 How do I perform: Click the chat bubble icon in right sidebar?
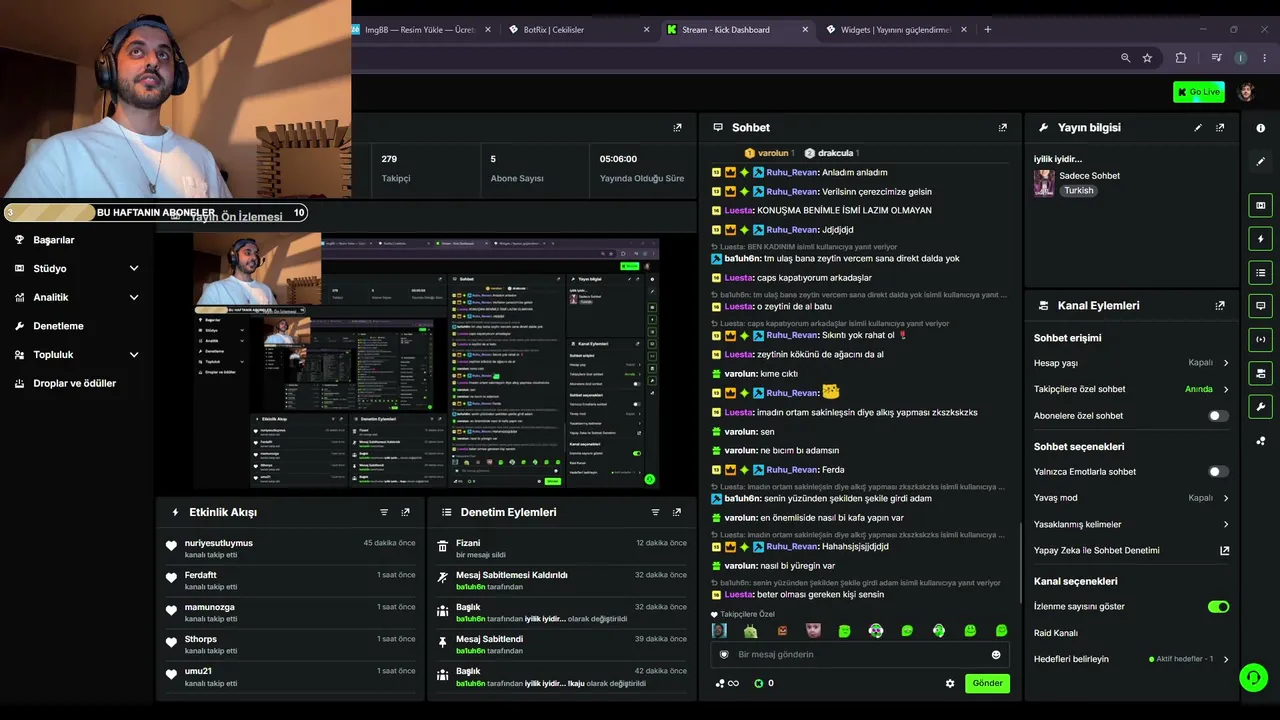point(1260,306)
